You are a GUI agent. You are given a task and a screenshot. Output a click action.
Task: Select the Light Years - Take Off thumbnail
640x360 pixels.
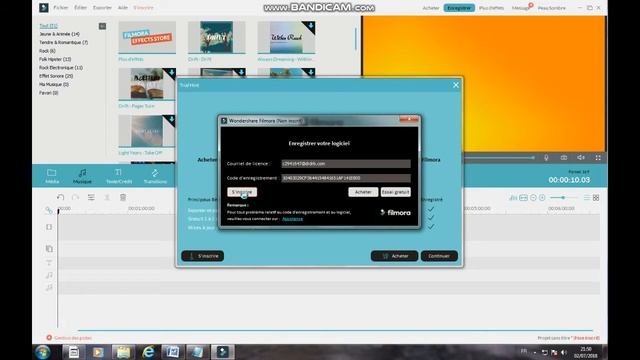[147, 131]
